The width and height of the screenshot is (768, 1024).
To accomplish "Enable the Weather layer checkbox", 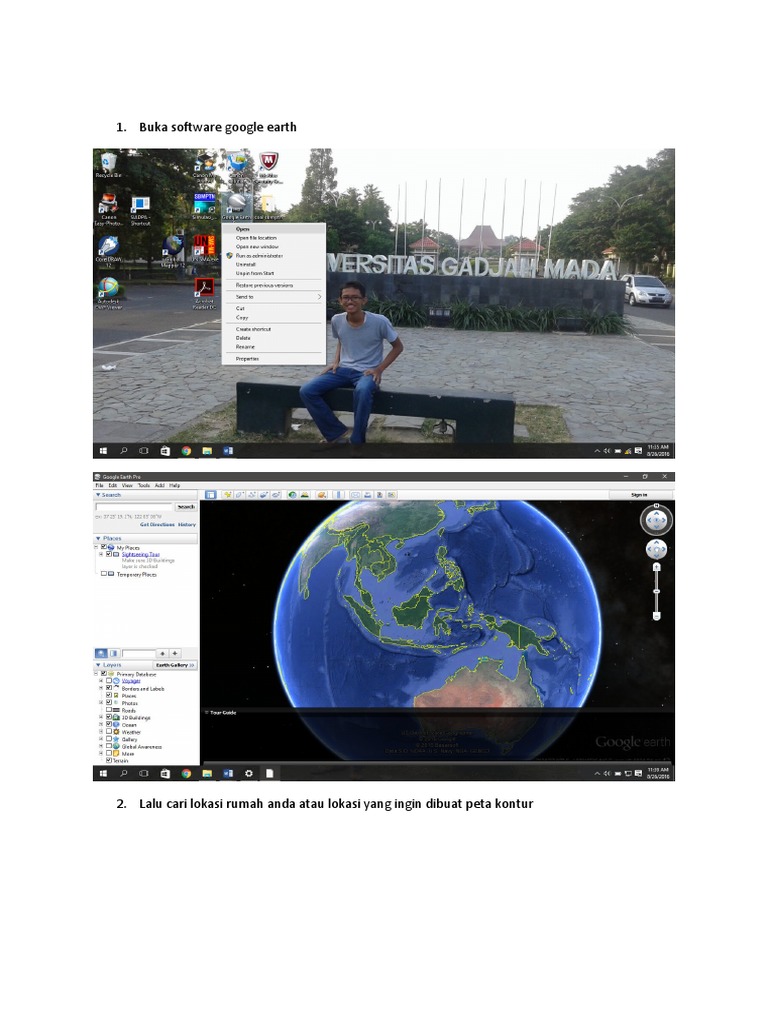I will coord(109,732).
